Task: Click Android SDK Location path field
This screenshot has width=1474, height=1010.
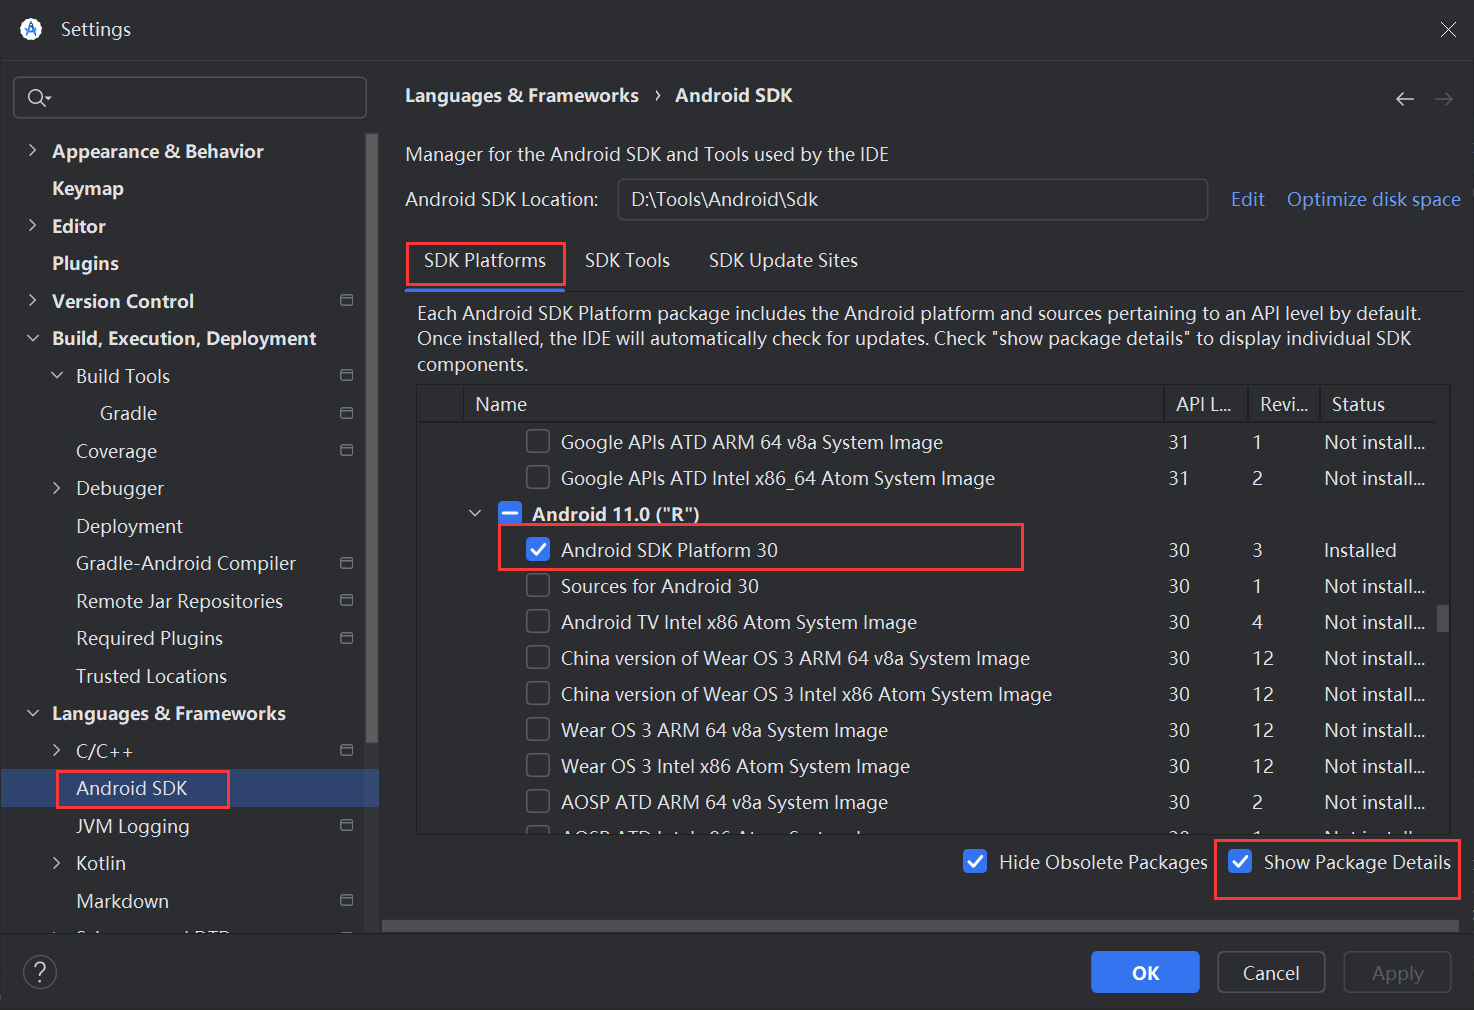Action: point(912,199)
